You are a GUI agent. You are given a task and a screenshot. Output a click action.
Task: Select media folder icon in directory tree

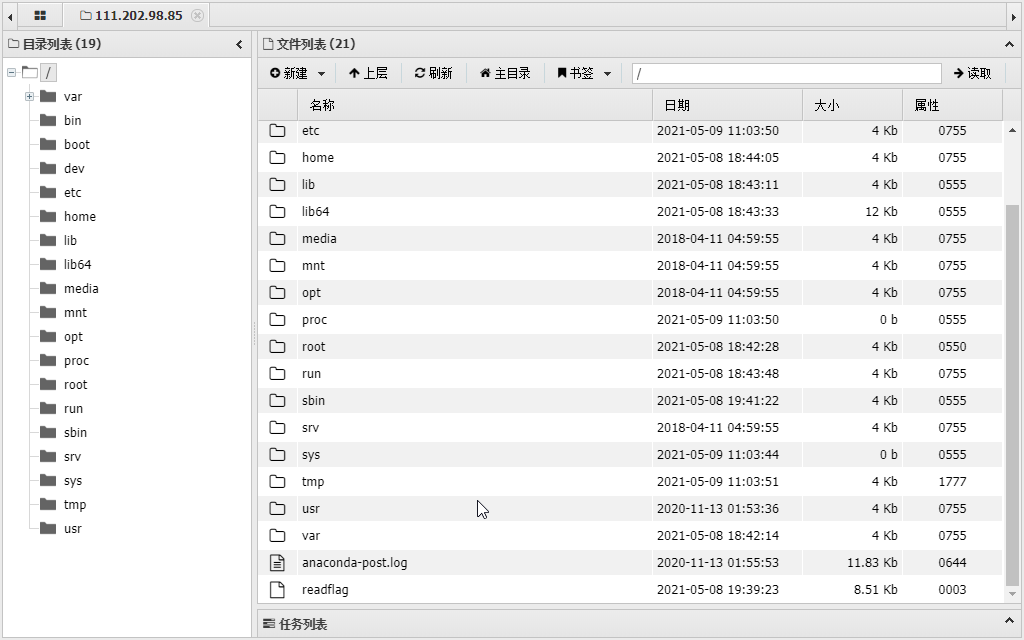coord(48,288)
